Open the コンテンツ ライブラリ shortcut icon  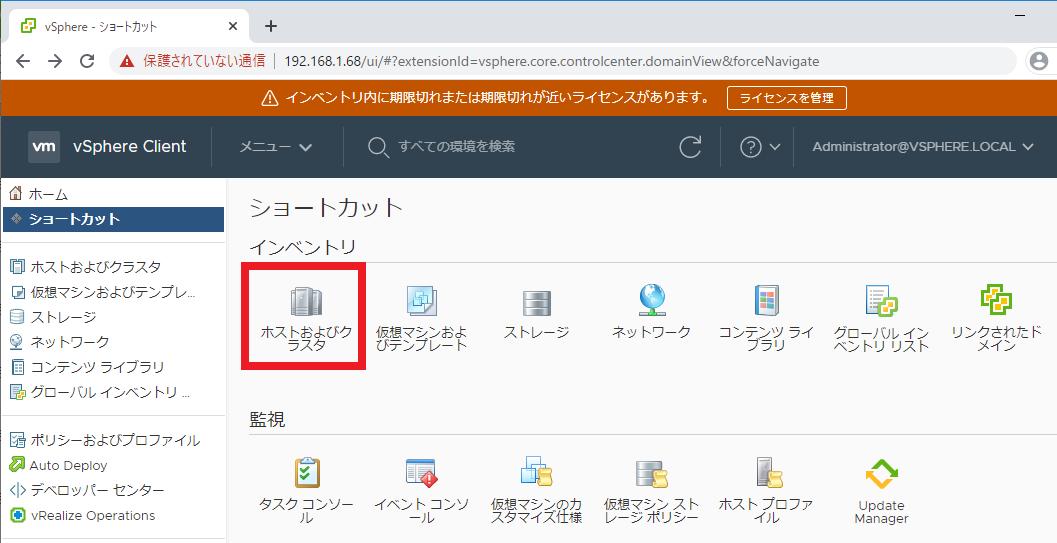(x=766, y=300)
